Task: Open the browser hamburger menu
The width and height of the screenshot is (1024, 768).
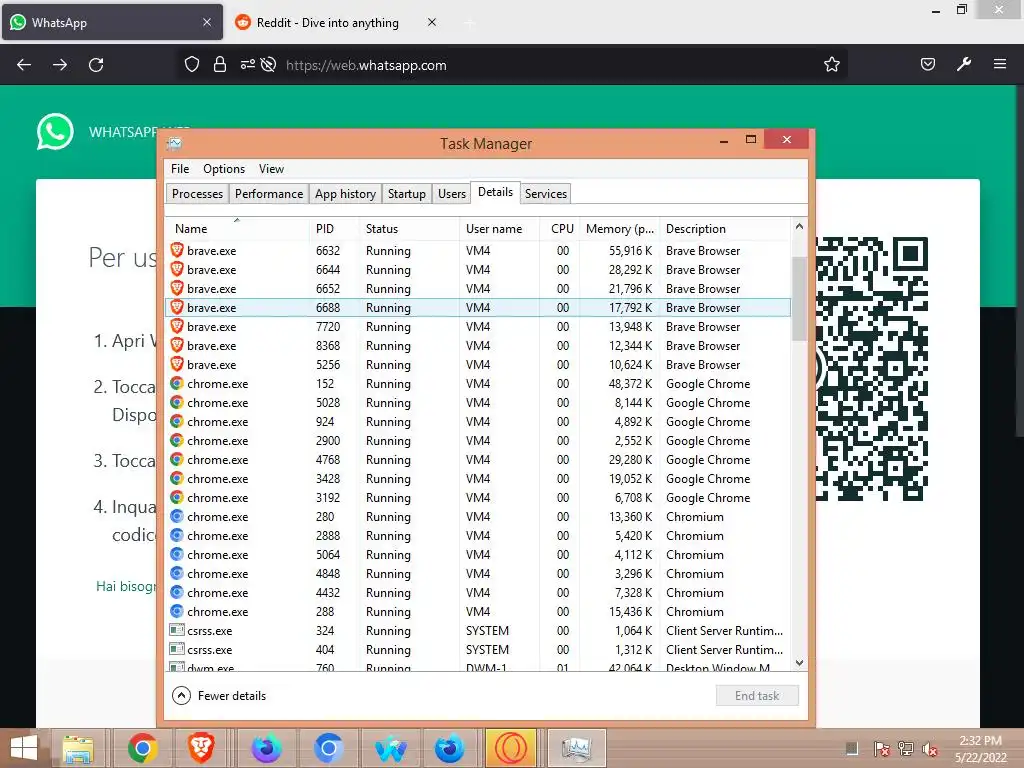Action: tap(1000, 64)
